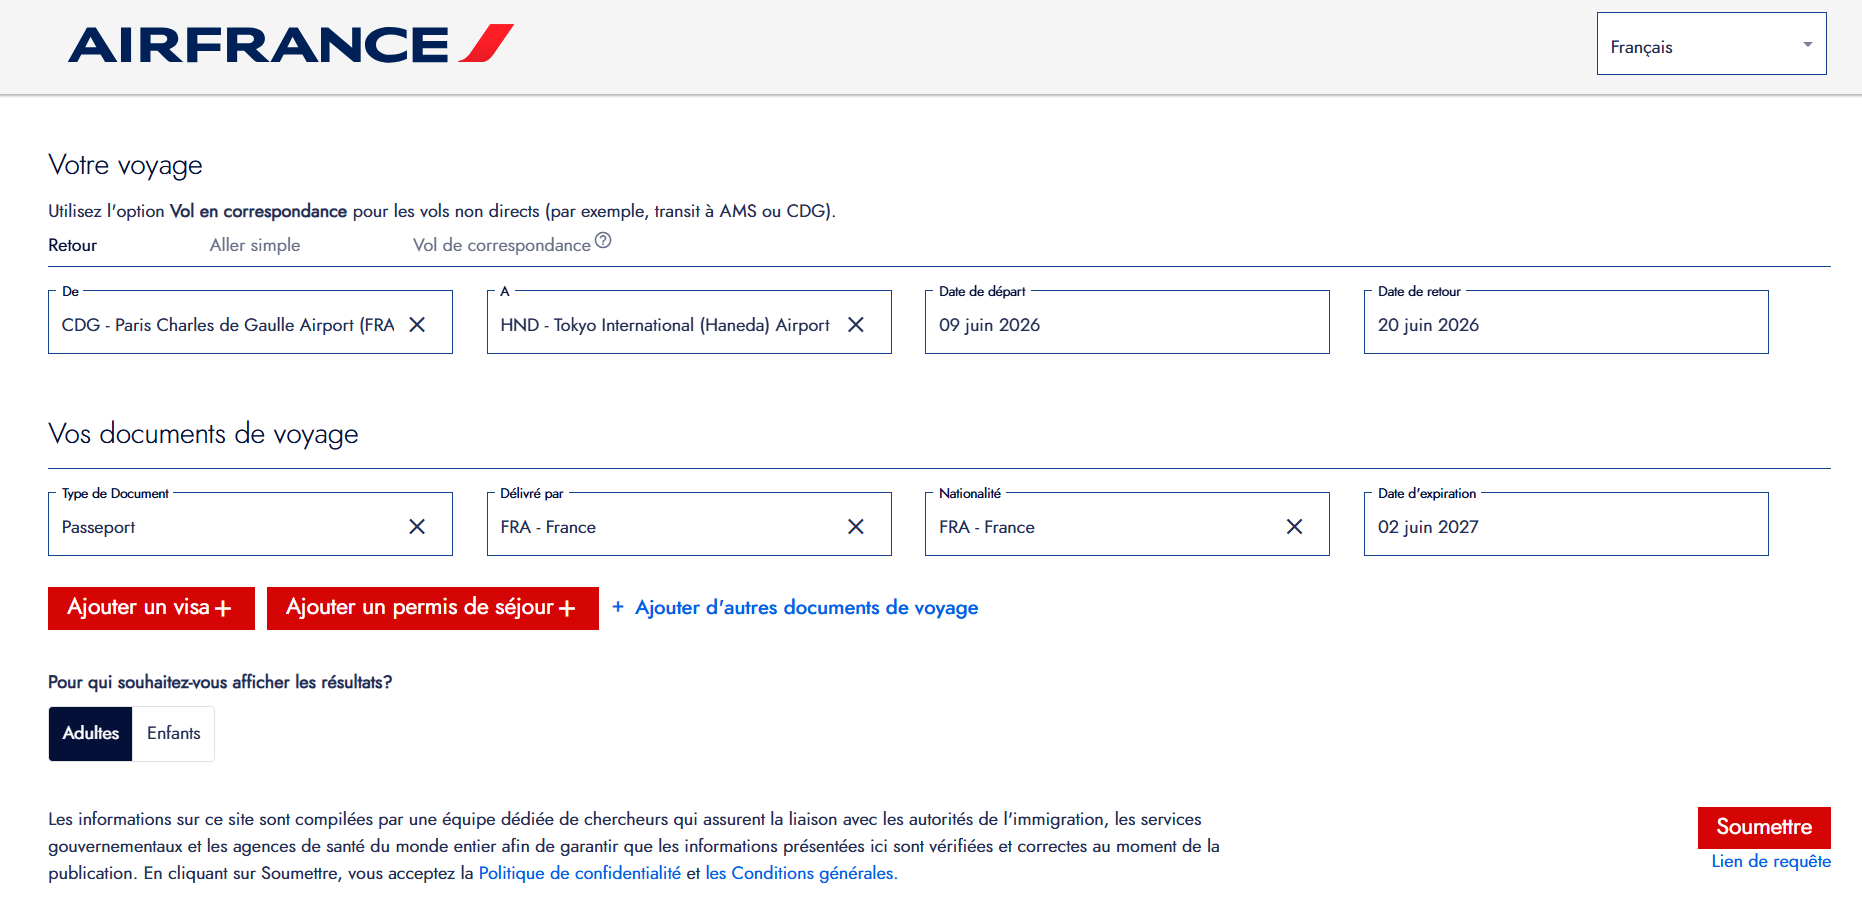This screenshot has height=898, width=1862.
Task: Select Enfants results toggle
Action: click(x=173, y=733)
